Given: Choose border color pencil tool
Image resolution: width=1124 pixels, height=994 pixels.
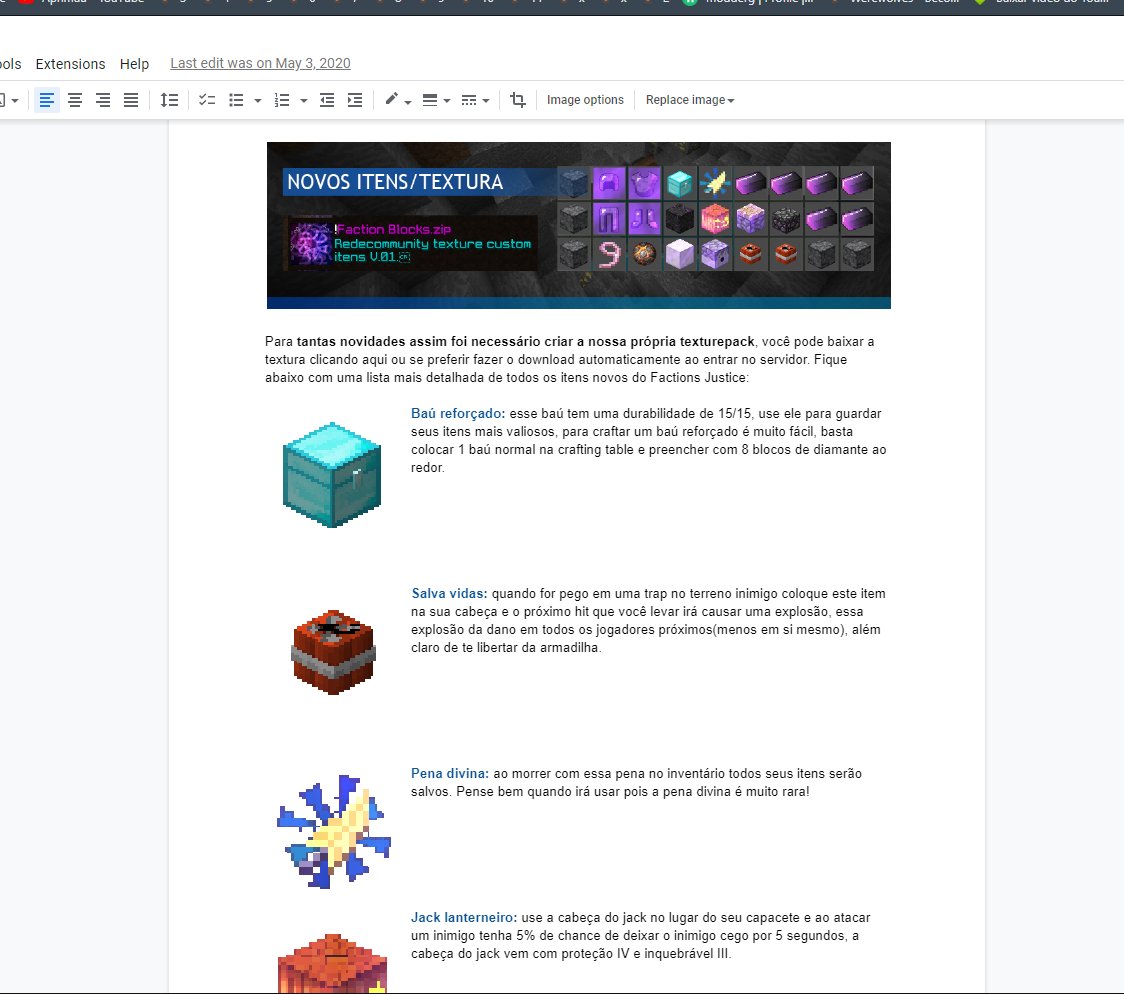Looking at the screenshot, I should point(391,100).
